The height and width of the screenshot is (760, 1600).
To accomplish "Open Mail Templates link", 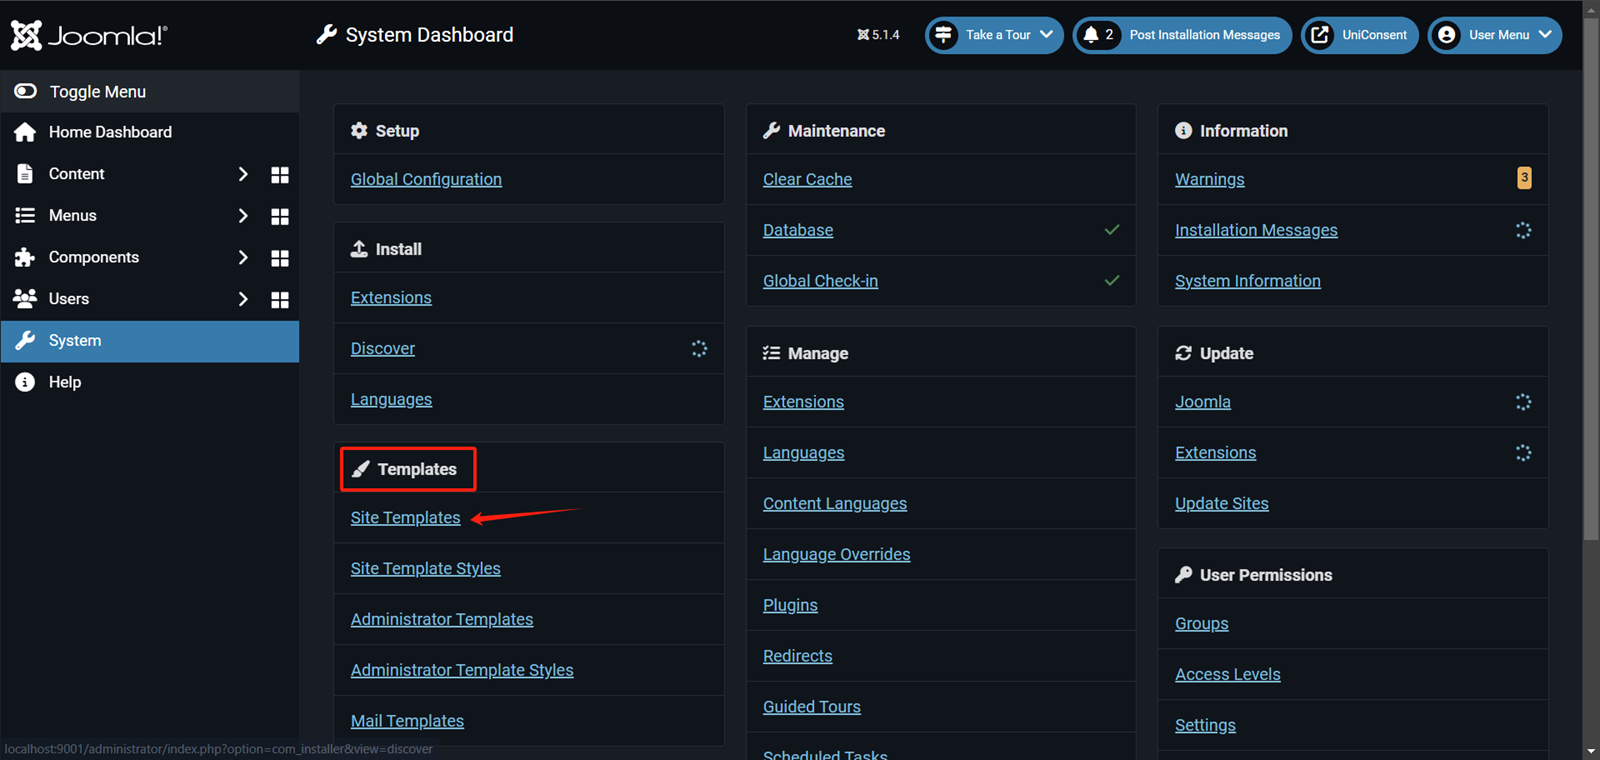I will [407, 722].
